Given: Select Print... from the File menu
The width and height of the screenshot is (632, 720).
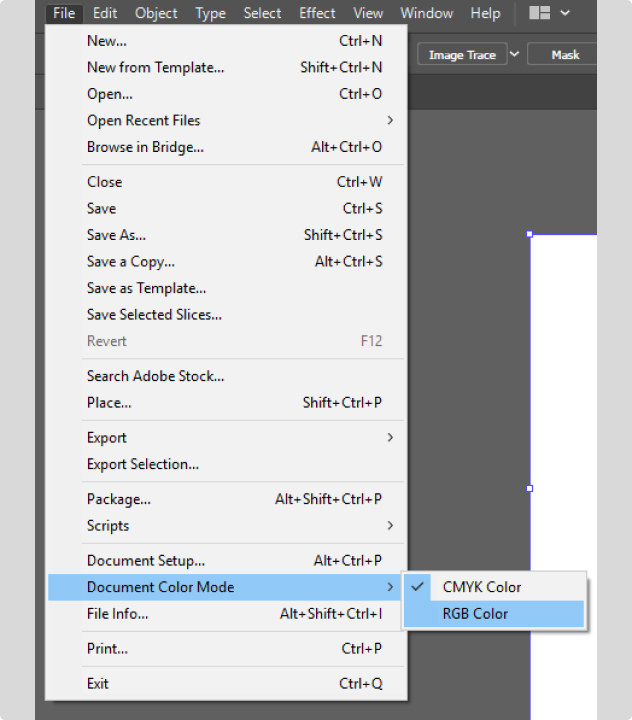Looking at the screenshot, I should coord(227,649).
